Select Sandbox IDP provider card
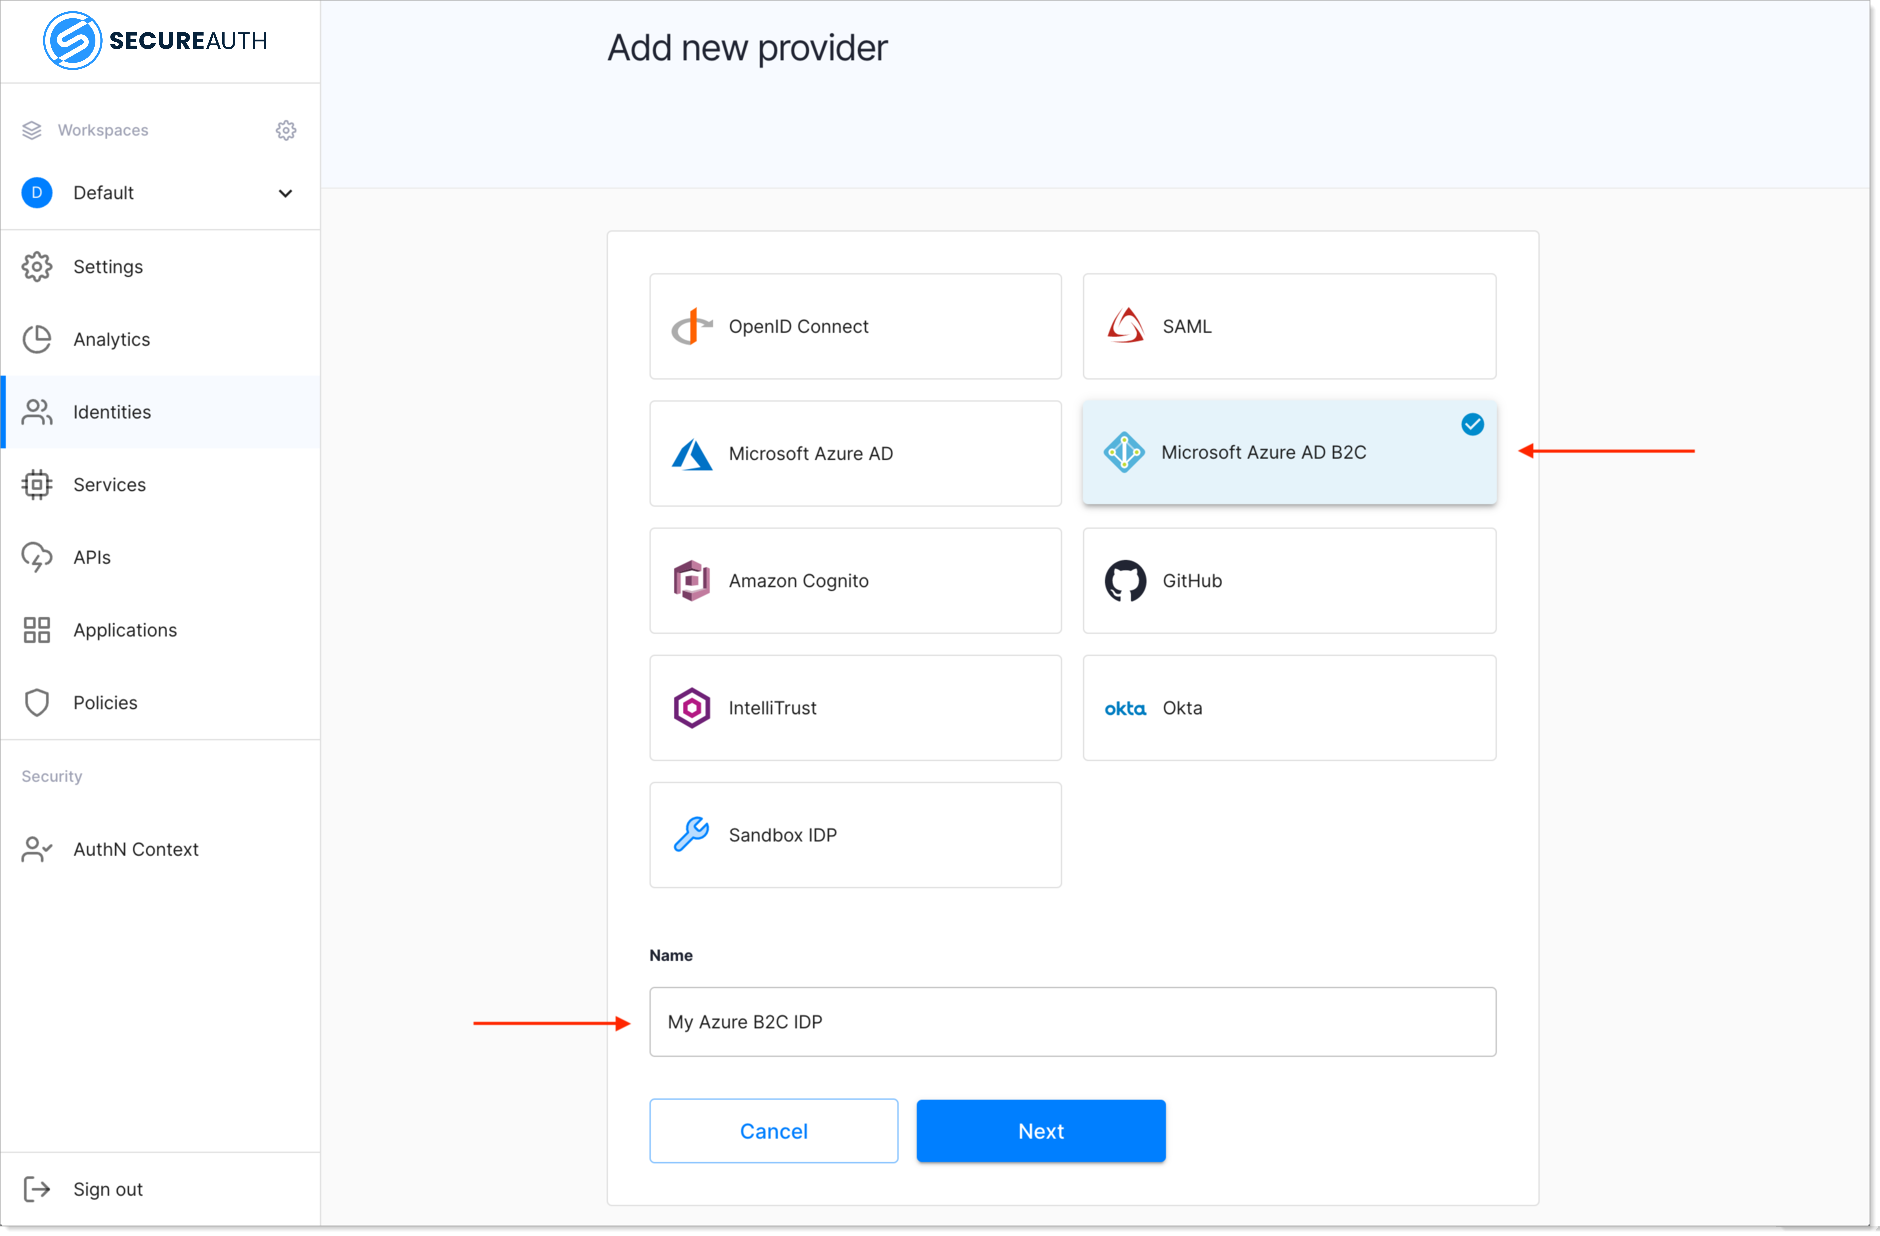The image size is (1880, 1236). [855, 835]
